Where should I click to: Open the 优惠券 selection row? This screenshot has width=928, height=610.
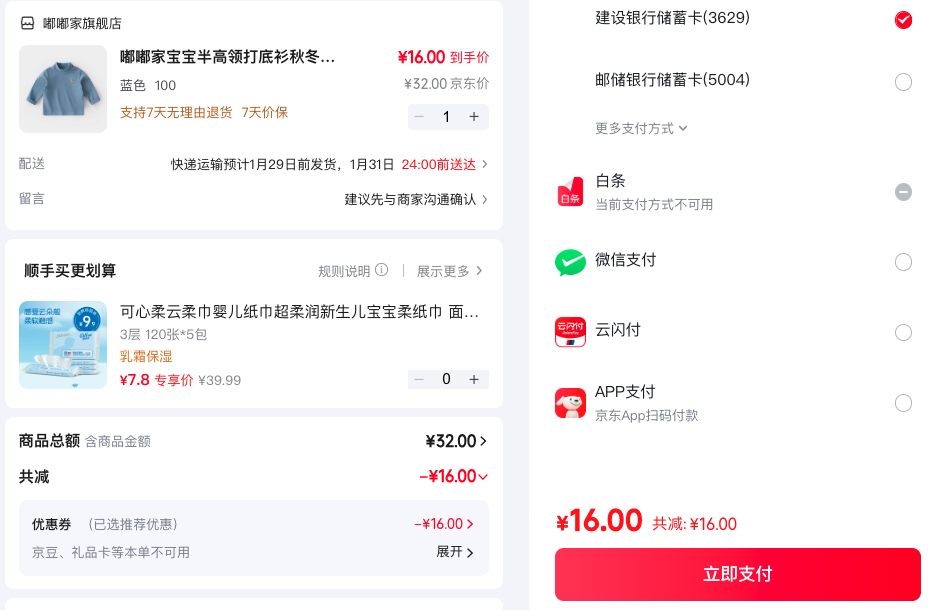coord(253,524)
